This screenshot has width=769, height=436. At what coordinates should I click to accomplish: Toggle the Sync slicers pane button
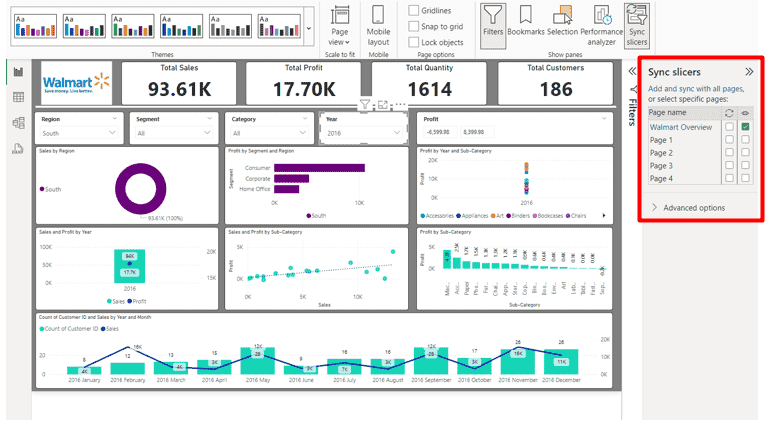click(637, 26)
